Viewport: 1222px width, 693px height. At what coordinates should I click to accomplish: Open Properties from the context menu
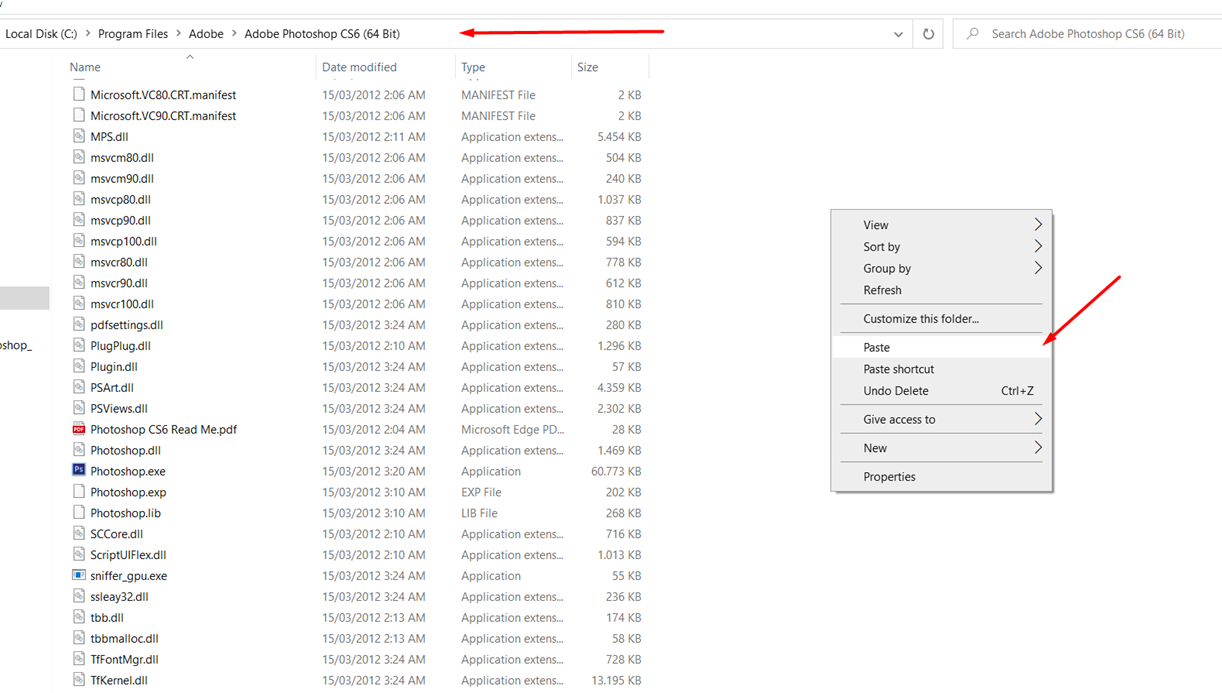[x=941, y=477]
